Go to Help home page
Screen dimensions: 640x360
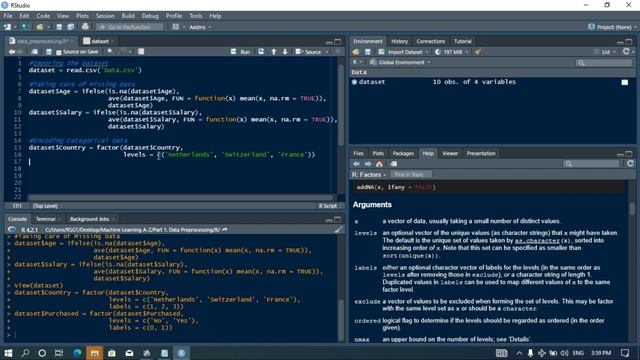[379, 164]
